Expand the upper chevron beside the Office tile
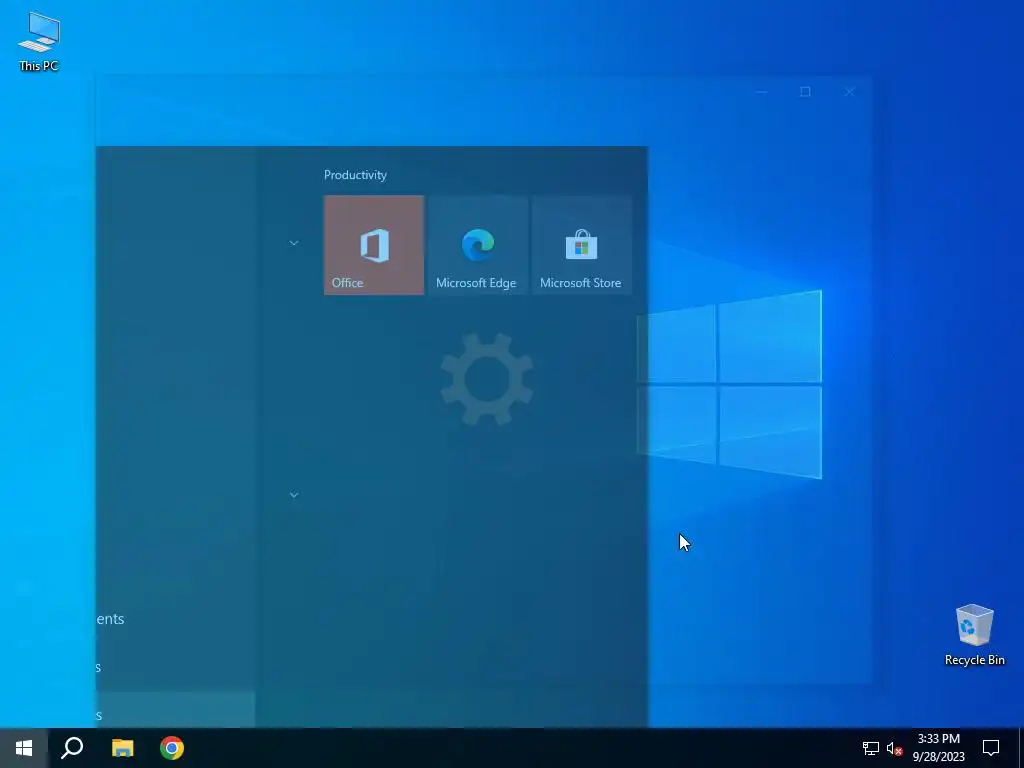This screenshot has height=768, width=1024. [x=294, y=243]
